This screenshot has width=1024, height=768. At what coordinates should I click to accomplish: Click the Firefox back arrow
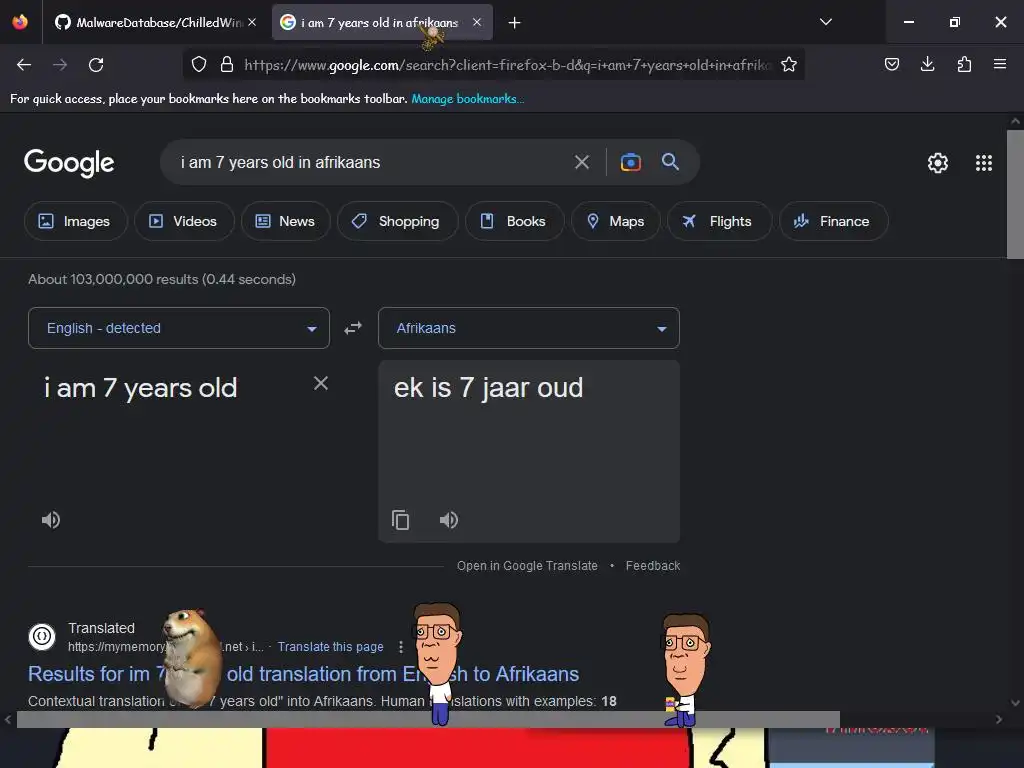tap(24, 65)
